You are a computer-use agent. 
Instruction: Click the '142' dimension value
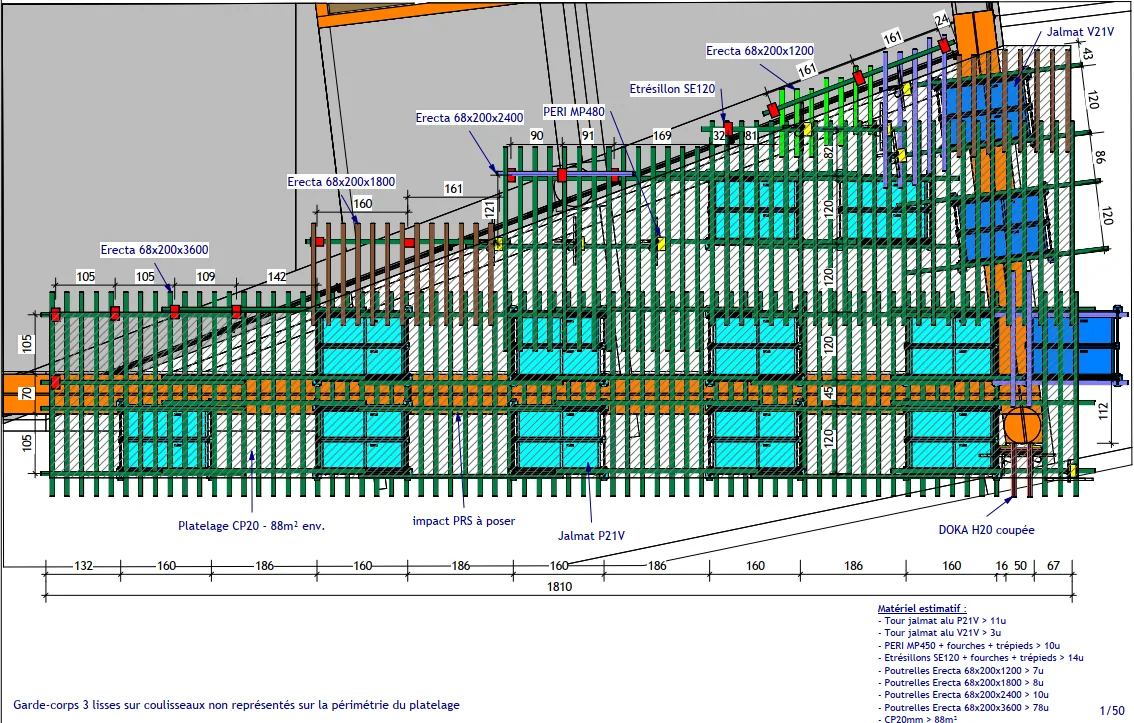277,276
